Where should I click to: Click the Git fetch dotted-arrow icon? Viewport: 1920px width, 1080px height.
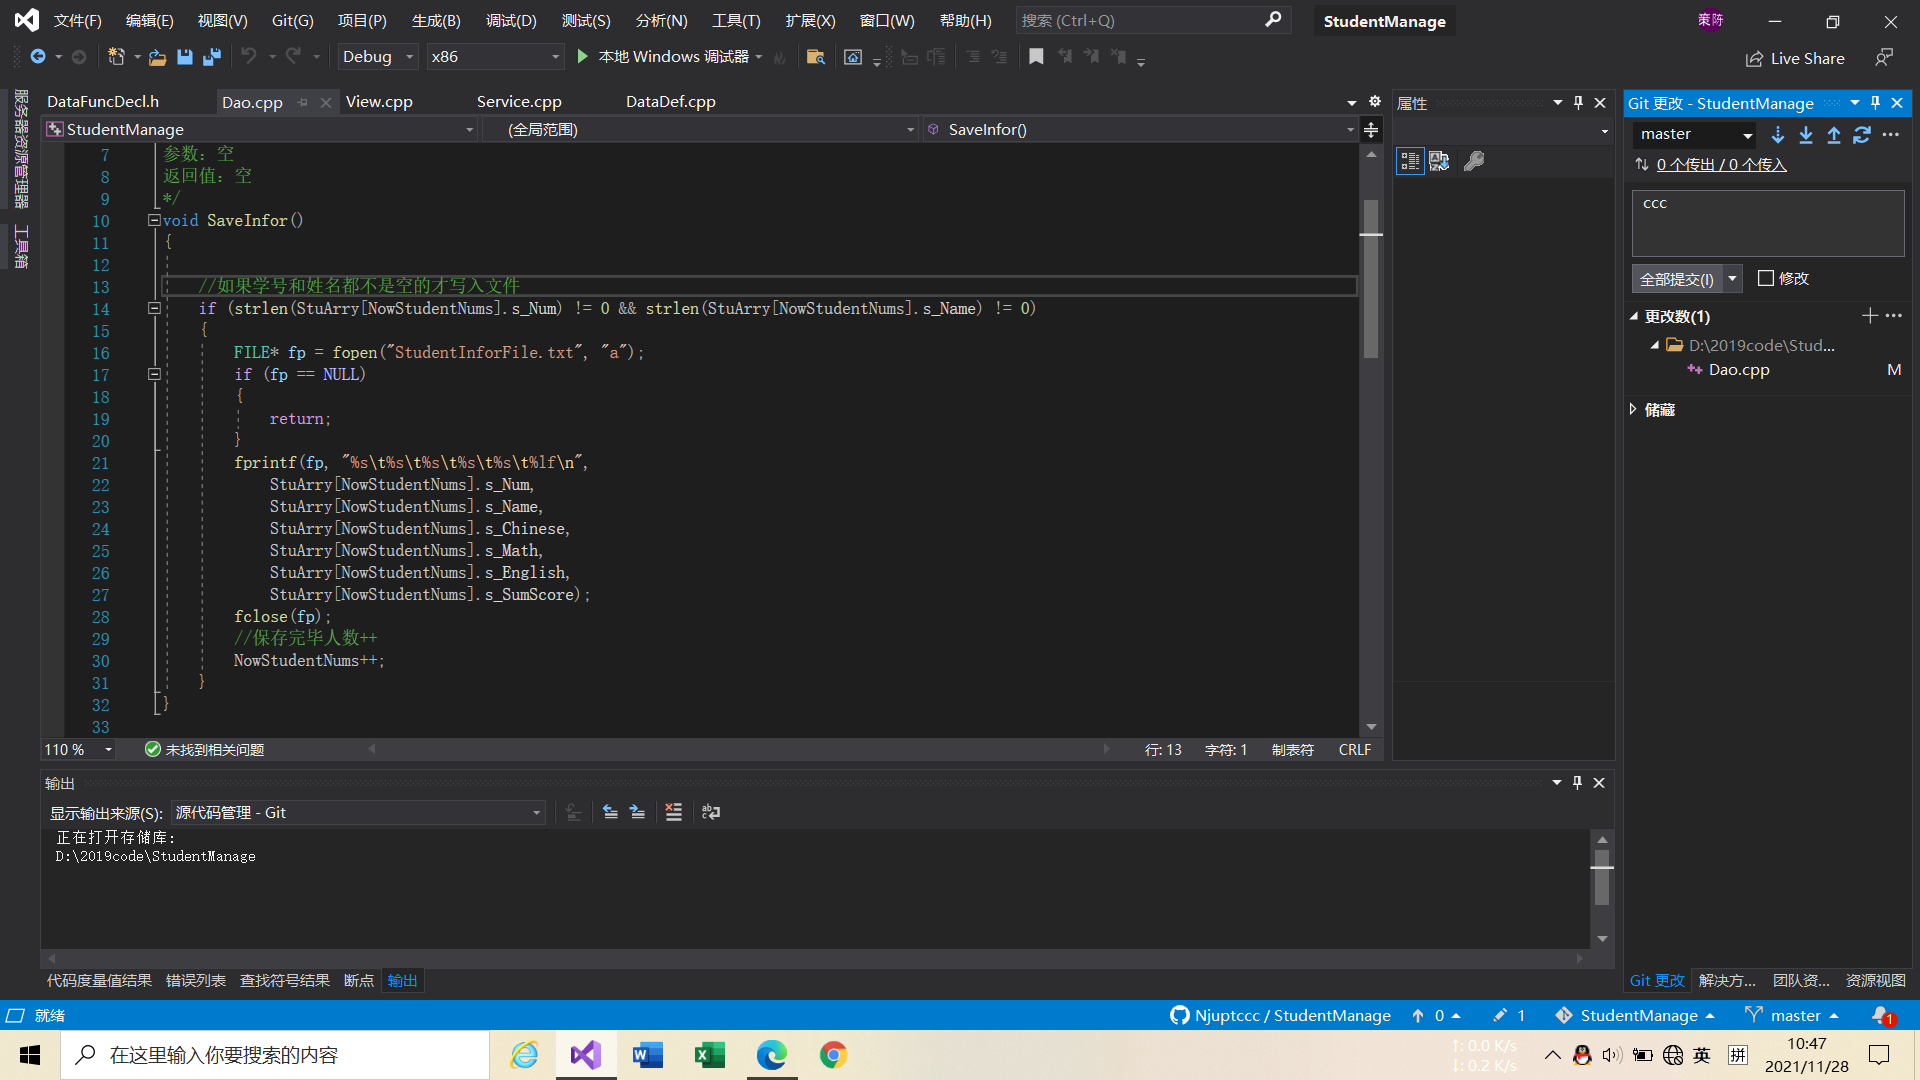(1778, 135)
